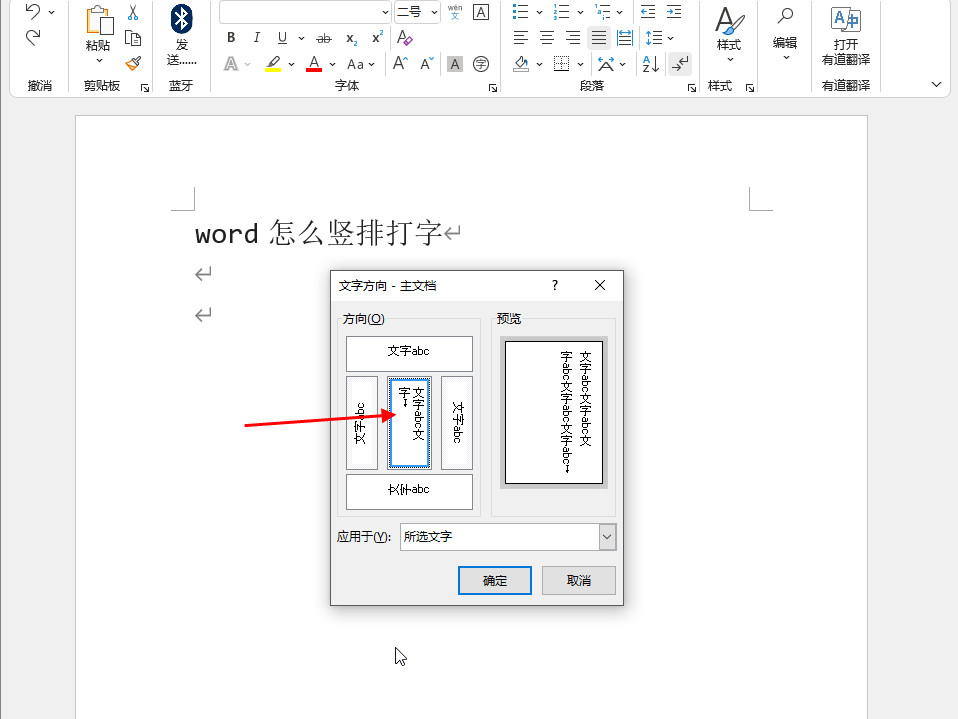Click the Bluetooth send icon
This screenshot has width=958, height=719.
[181, 19]
